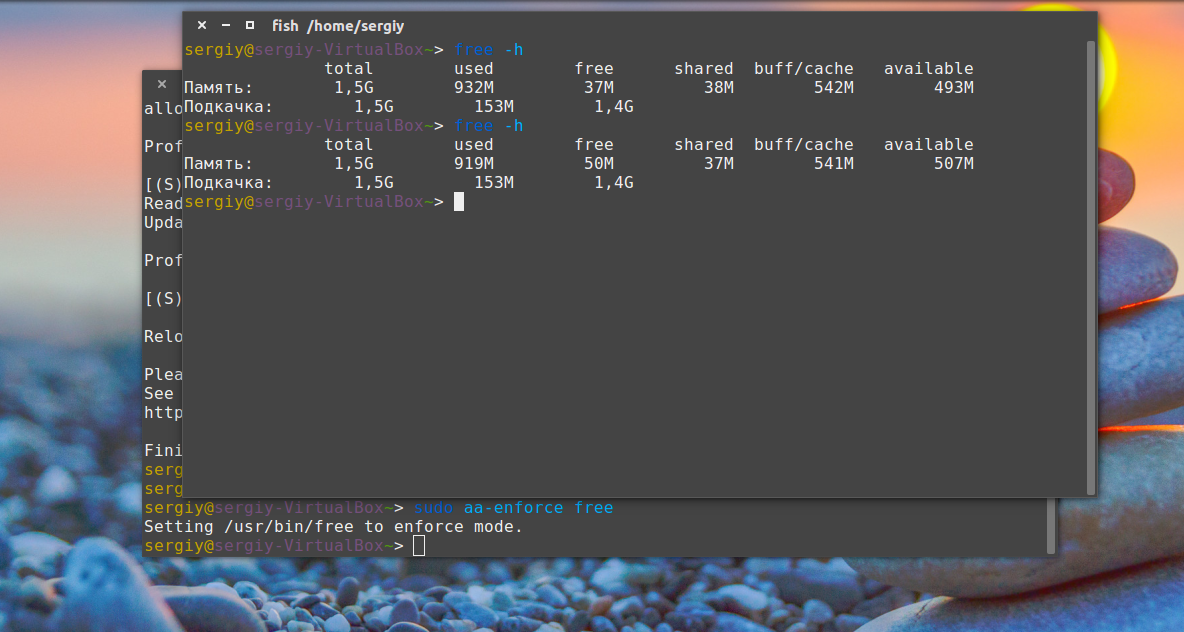Click the 37M free memory value in first output
The image size is (1184, 632).
pos(599,88)
